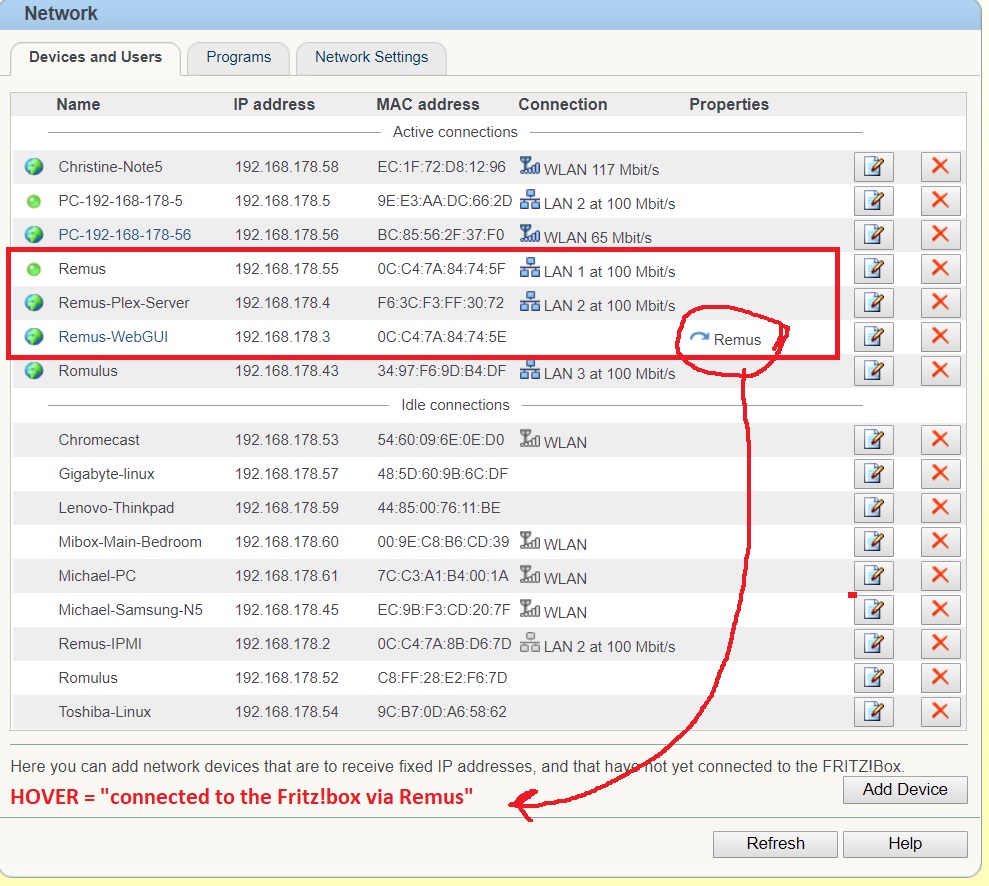989x886 pixels.
Task: Click the Connection column header
Action: [563, 105]
